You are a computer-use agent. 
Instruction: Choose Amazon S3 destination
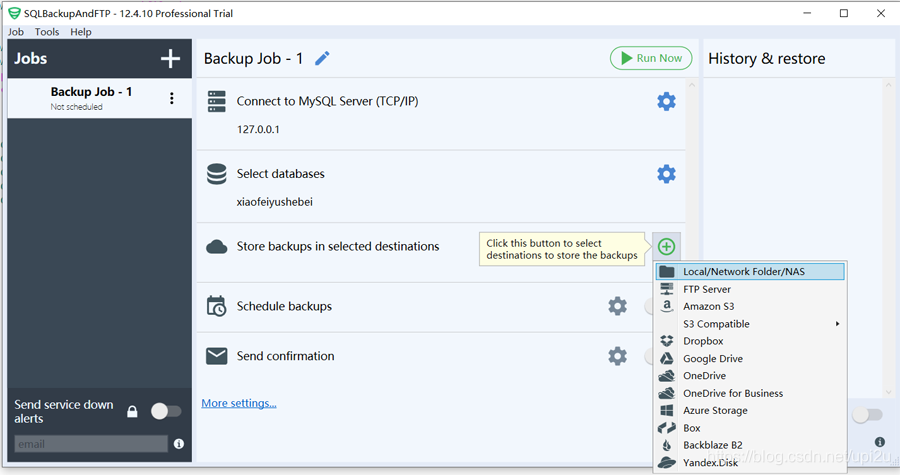(x=750, y=306)
